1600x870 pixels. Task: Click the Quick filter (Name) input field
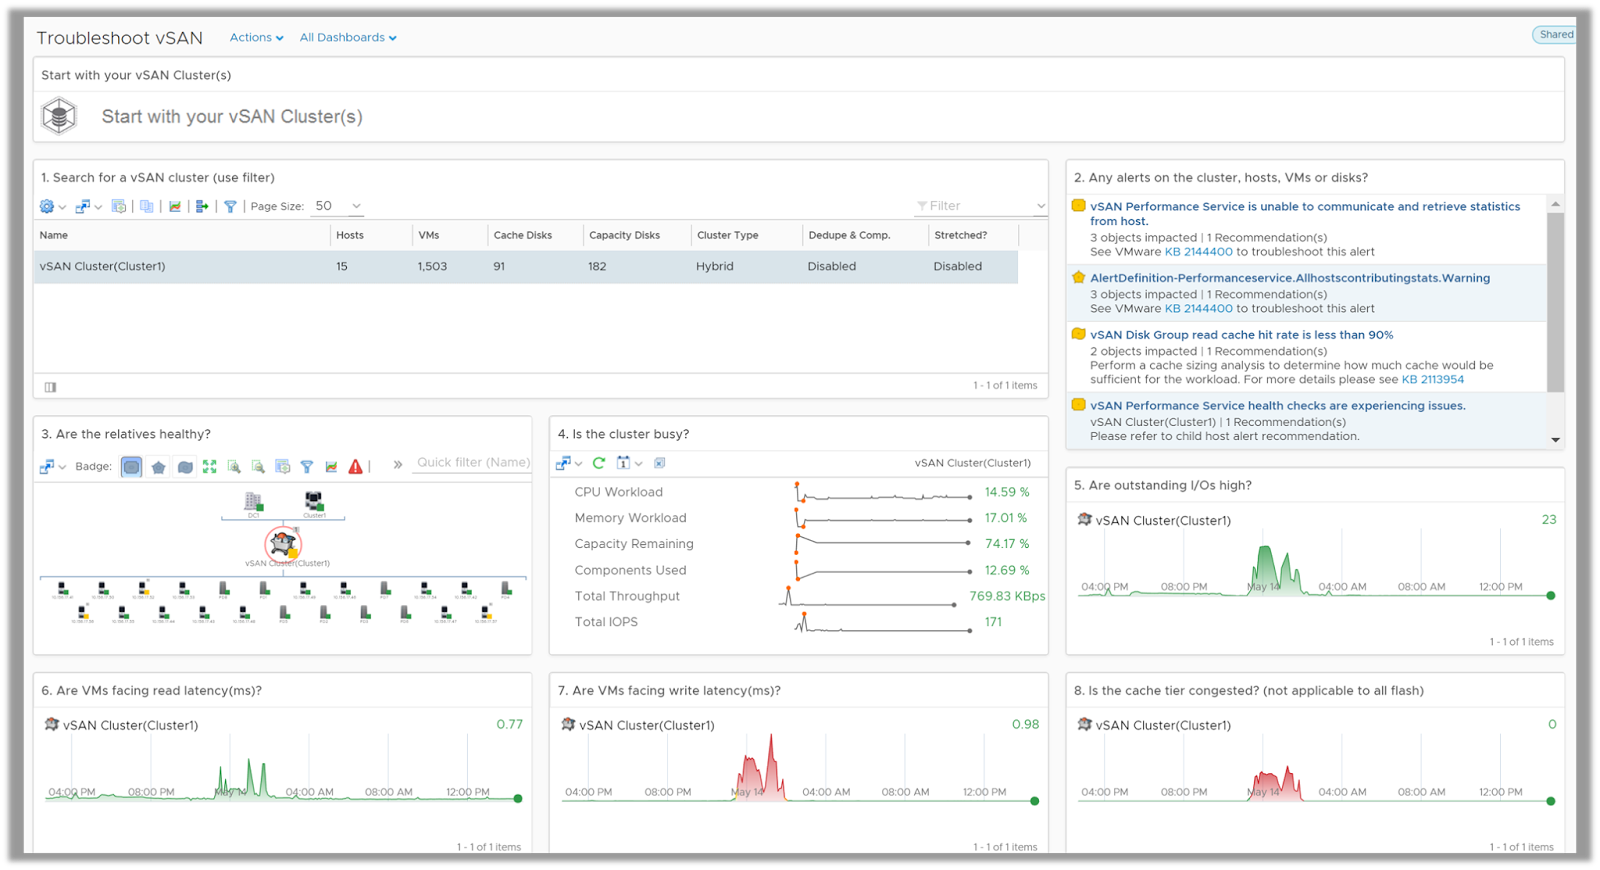(473, 463)
